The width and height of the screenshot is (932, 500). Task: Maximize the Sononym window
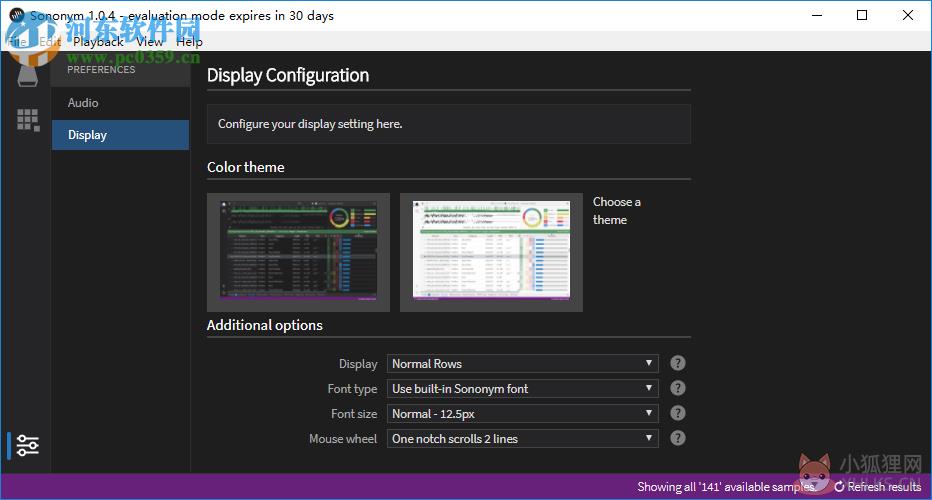point(862,15)
